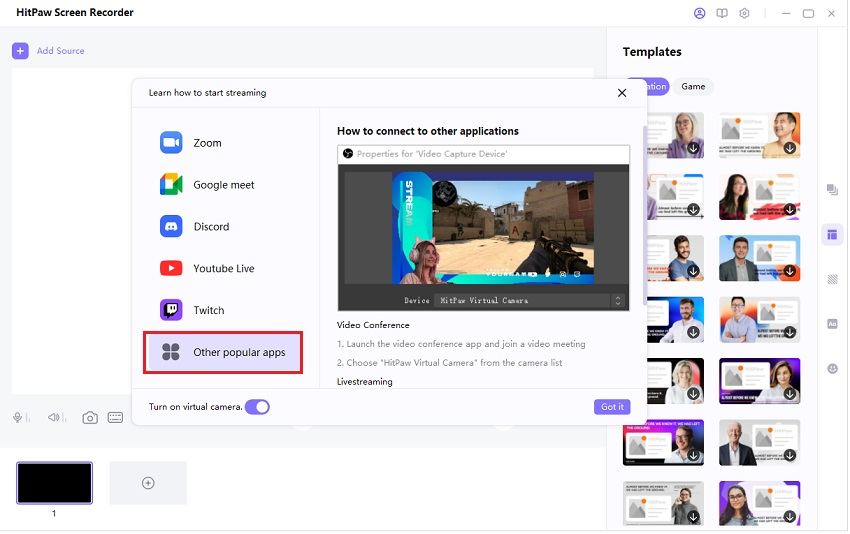Viewport: 850px width, 534px height.
Task: Select the template with elderly man in suit
Action: pyautogui.click(x=759, y=442)
